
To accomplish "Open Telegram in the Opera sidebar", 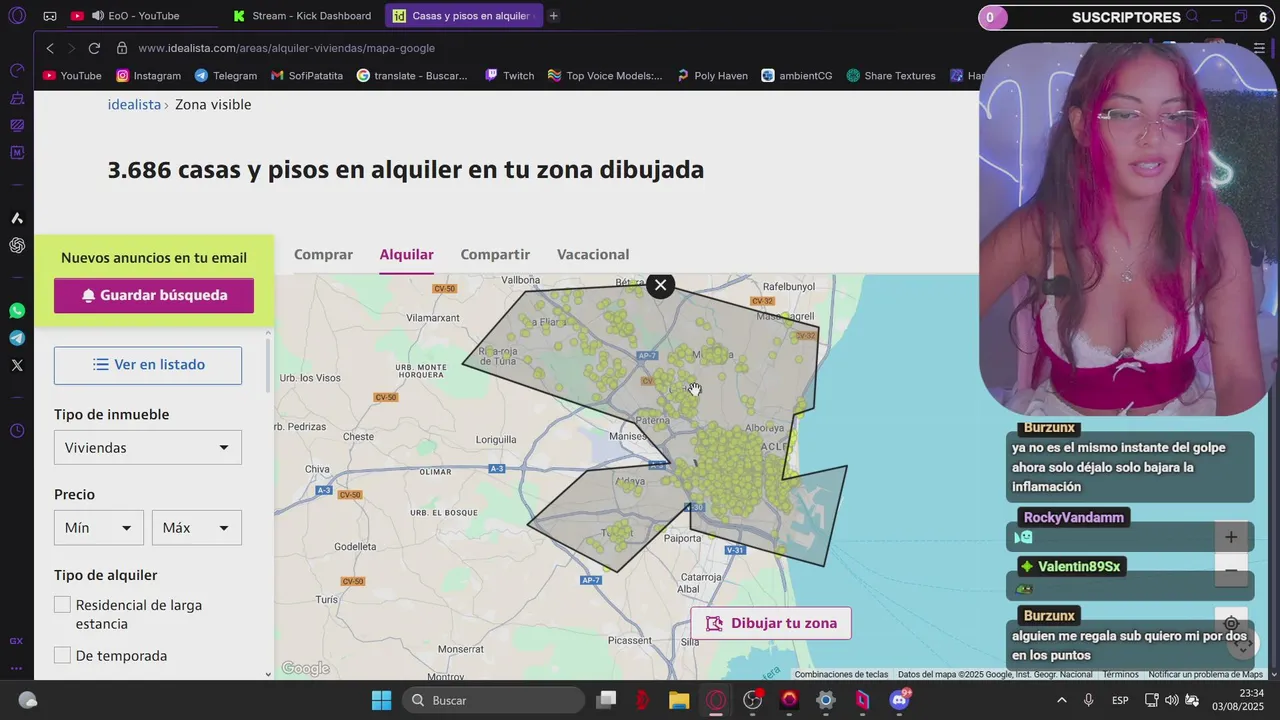I will pos(17,338).
